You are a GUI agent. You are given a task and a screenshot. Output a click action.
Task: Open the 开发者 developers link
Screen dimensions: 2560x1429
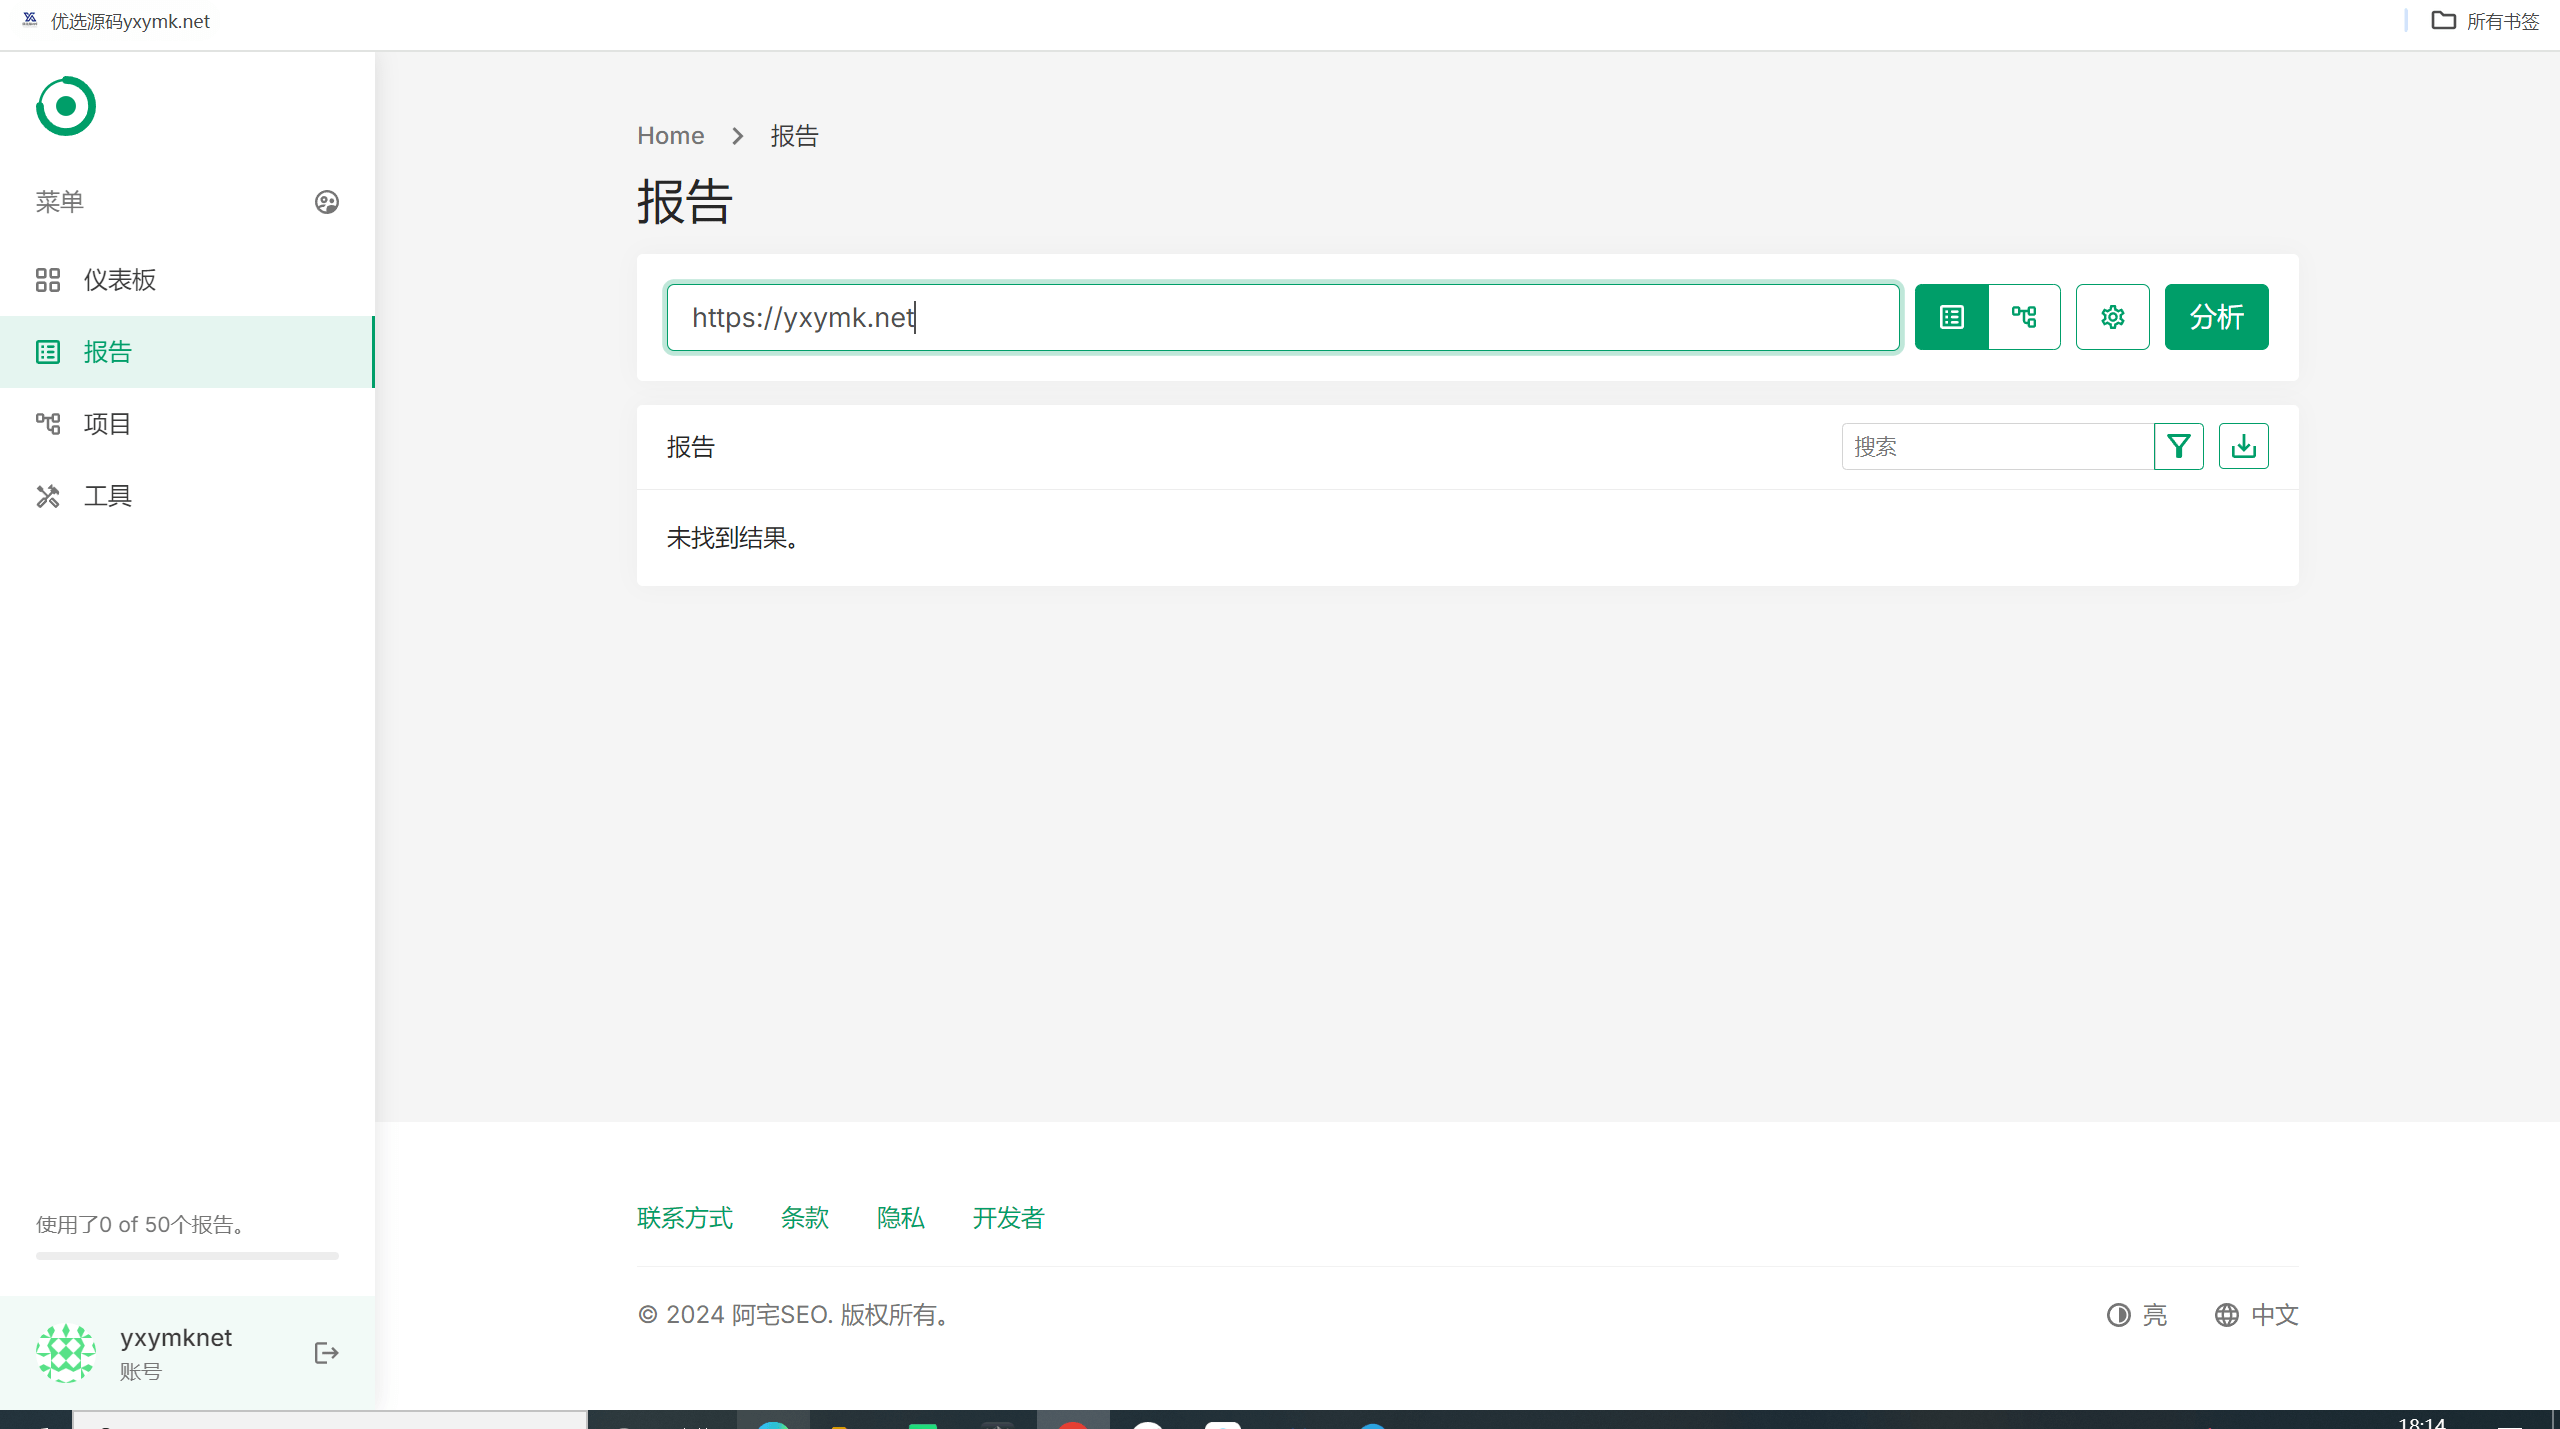(1009, 1218)
